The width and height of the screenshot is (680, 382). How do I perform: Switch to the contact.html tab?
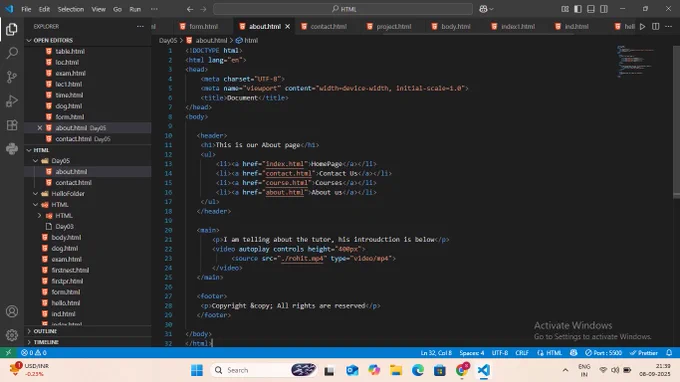click(x=328, y=26)
